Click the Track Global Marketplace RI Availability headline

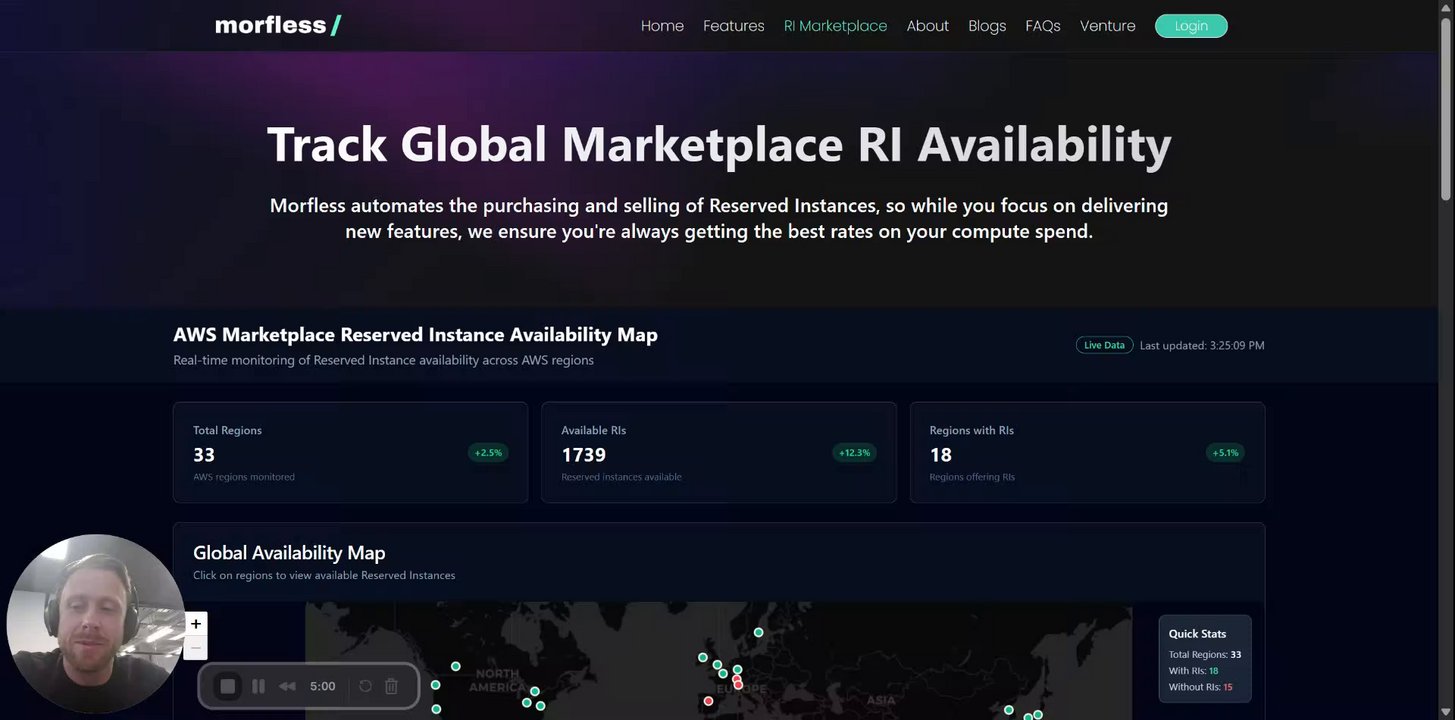[x=719, y=144]
